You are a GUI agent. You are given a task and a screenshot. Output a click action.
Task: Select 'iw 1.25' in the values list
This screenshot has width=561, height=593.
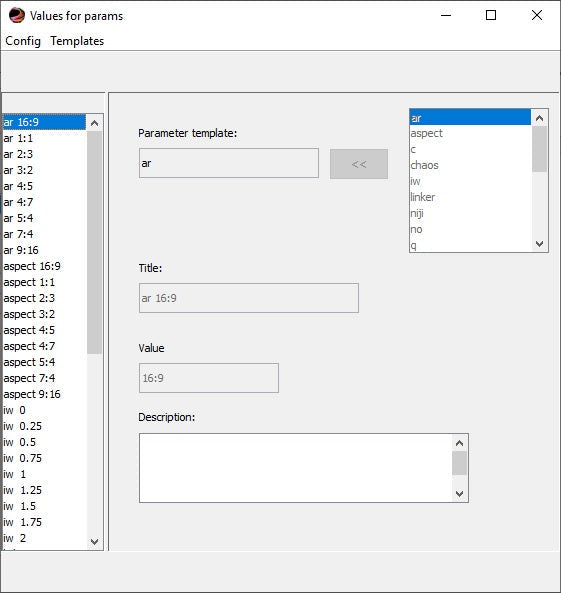coord(44,490)
